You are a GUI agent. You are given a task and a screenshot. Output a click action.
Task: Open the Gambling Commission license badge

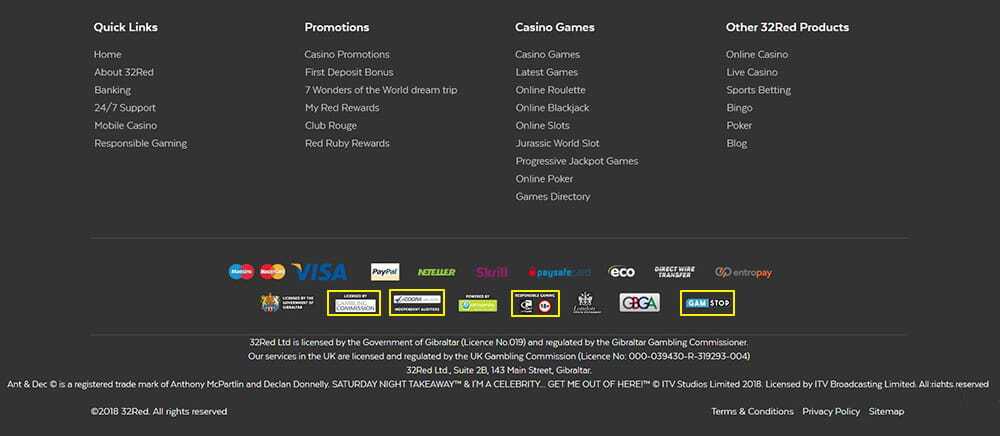point(355,303)
